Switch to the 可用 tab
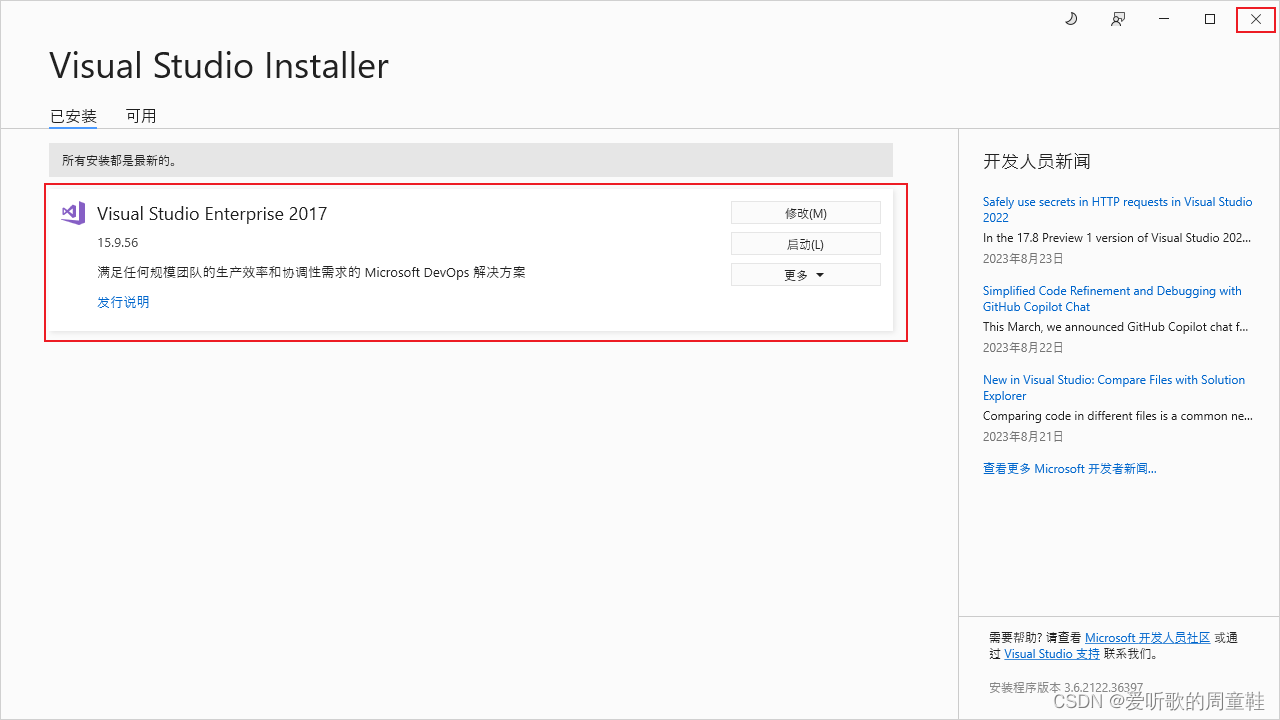1280x720 pixels. (x=141, y=115)
